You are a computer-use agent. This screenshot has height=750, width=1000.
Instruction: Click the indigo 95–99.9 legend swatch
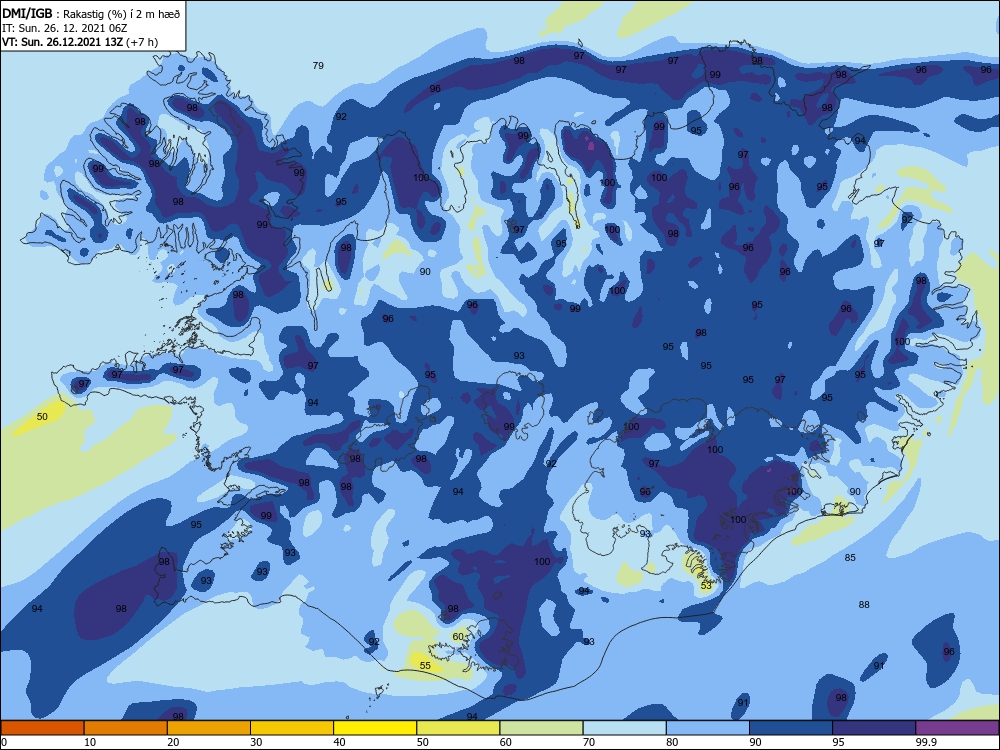coord(874,728)
